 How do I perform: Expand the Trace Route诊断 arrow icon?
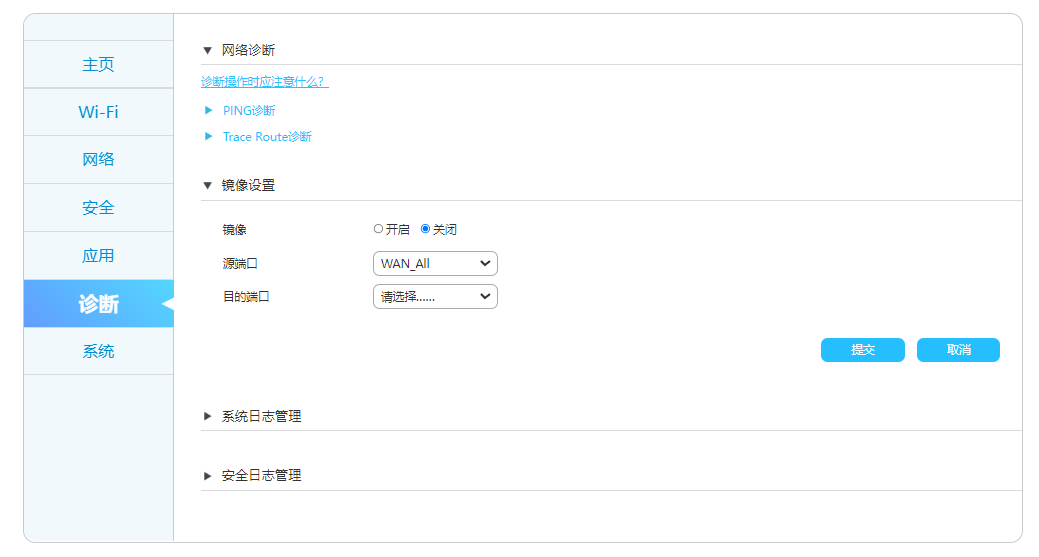209,136
